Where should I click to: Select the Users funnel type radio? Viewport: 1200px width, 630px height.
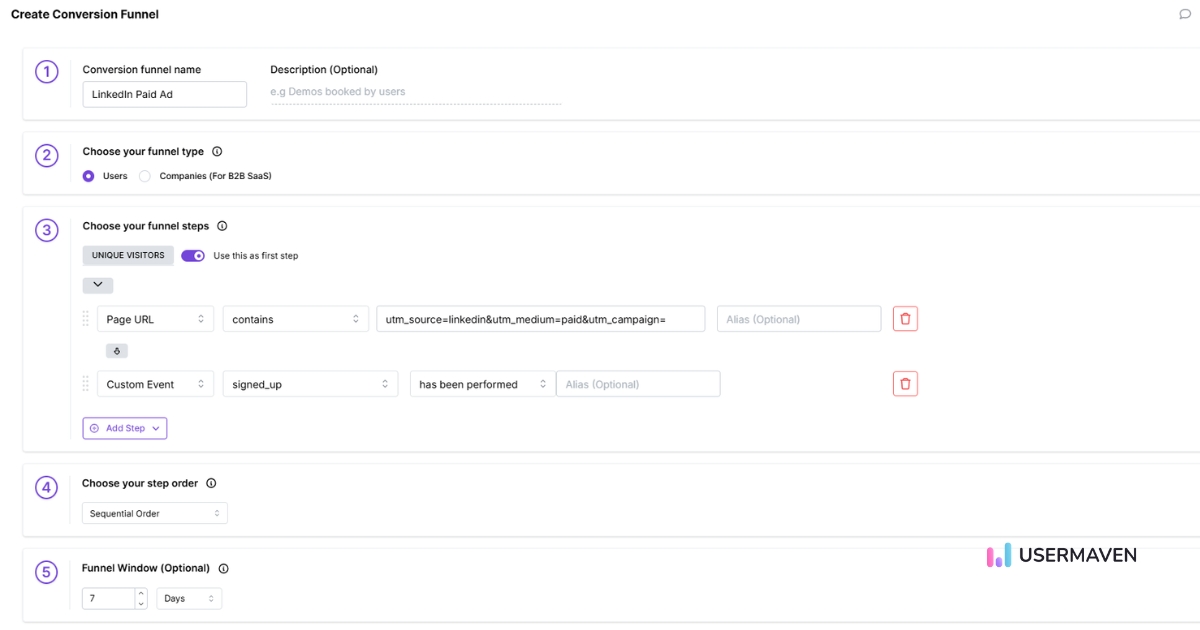[x=89, y=176]
